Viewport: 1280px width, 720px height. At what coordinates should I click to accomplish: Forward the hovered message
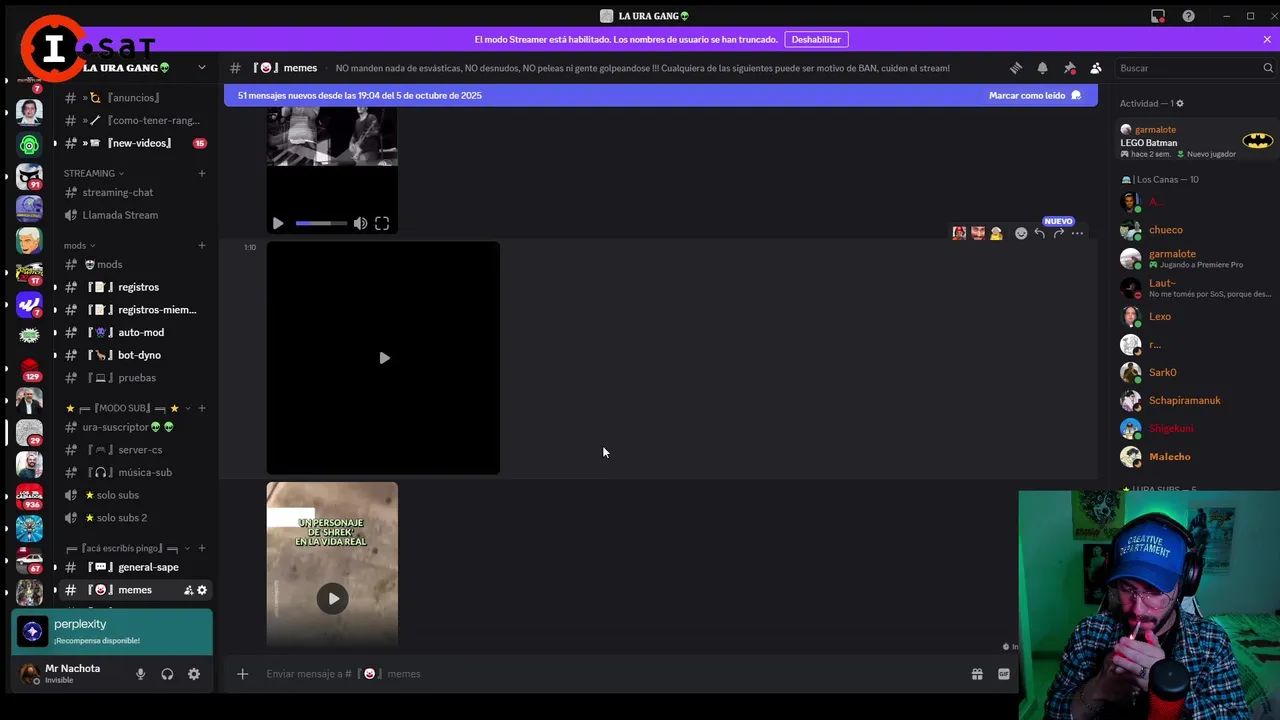point(1058,233)
